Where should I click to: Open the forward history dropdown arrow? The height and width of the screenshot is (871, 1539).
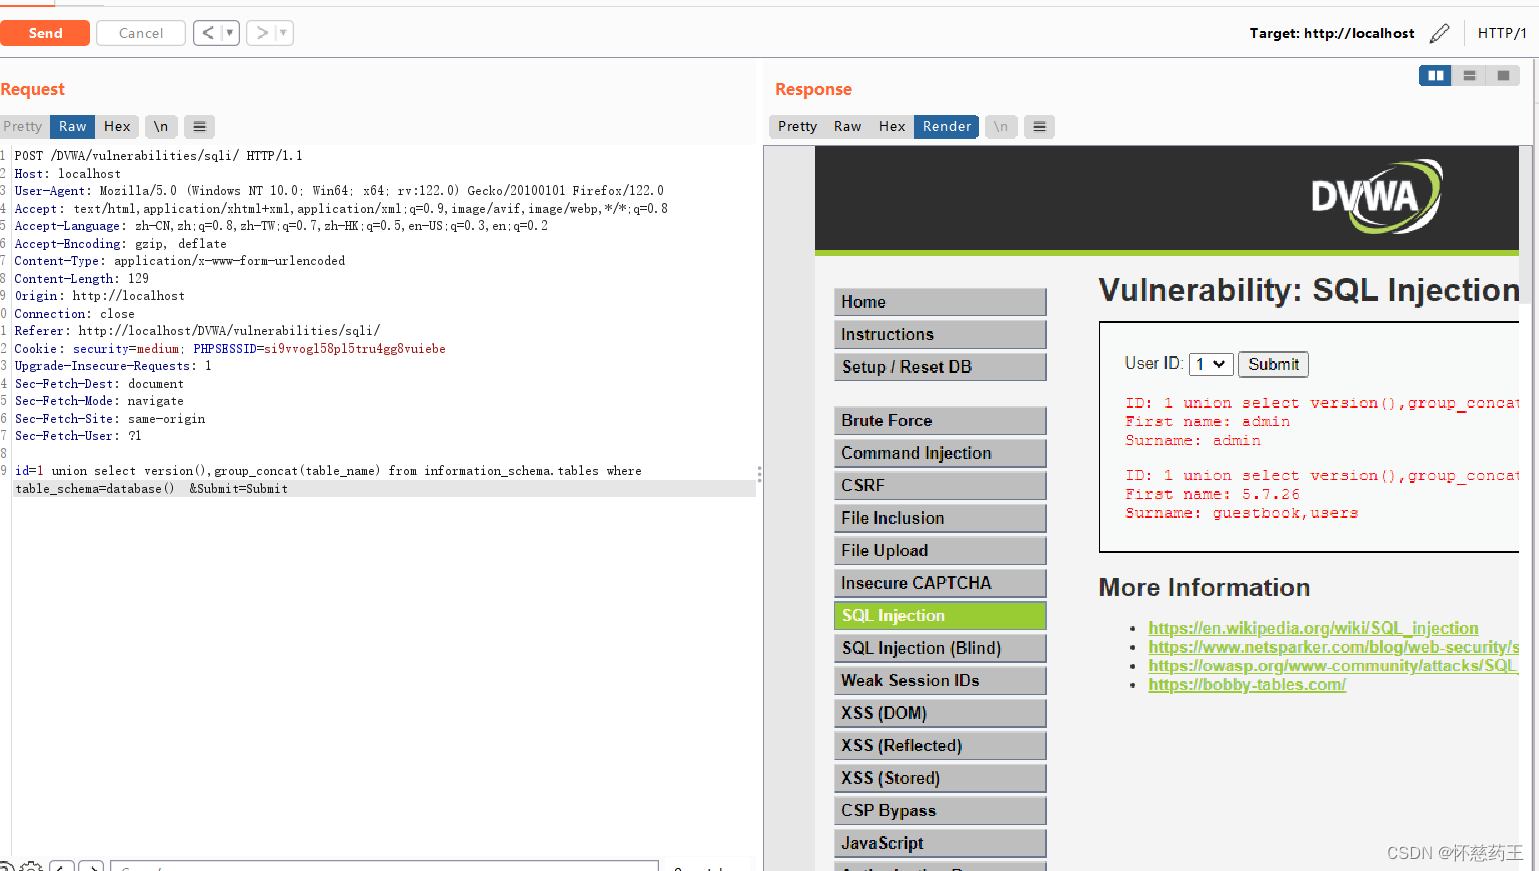click(284, 33)
